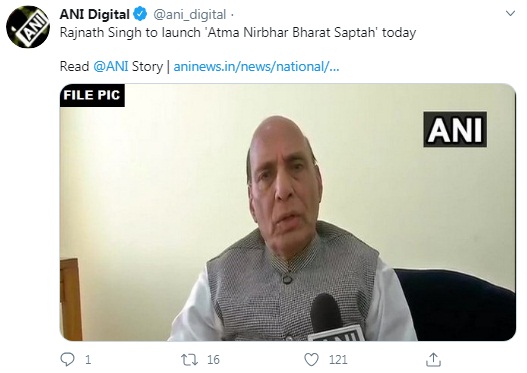Click the FILE PIC label on the image
527x373 pixels.
coord(92,95)
